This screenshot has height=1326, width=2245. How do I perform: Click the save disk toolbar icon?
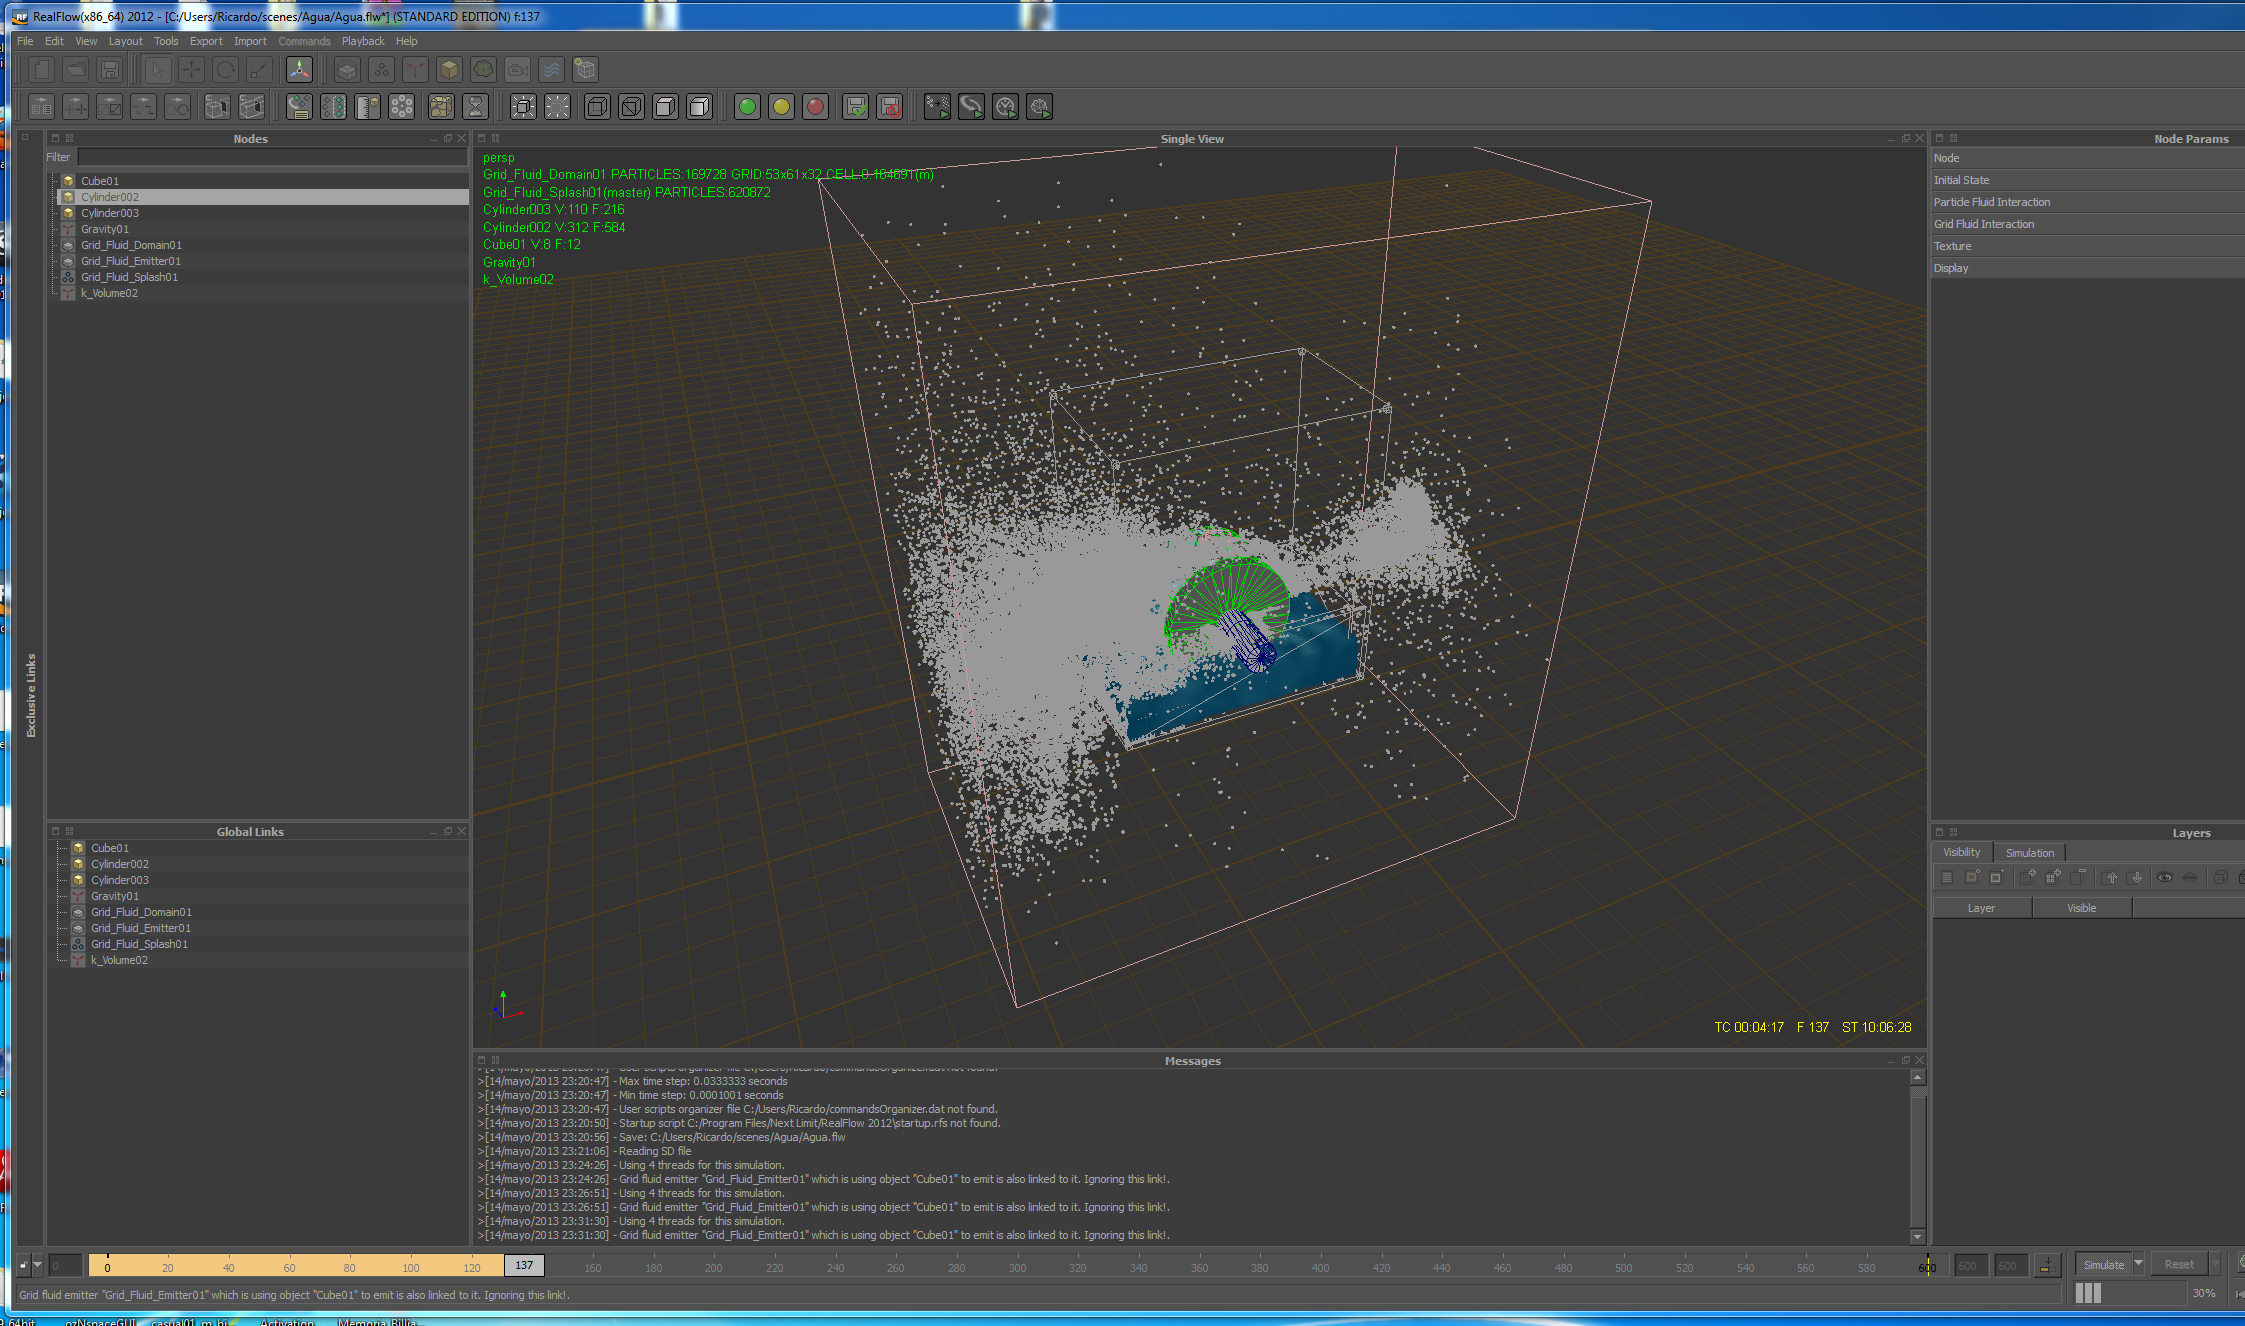point(110,70)
